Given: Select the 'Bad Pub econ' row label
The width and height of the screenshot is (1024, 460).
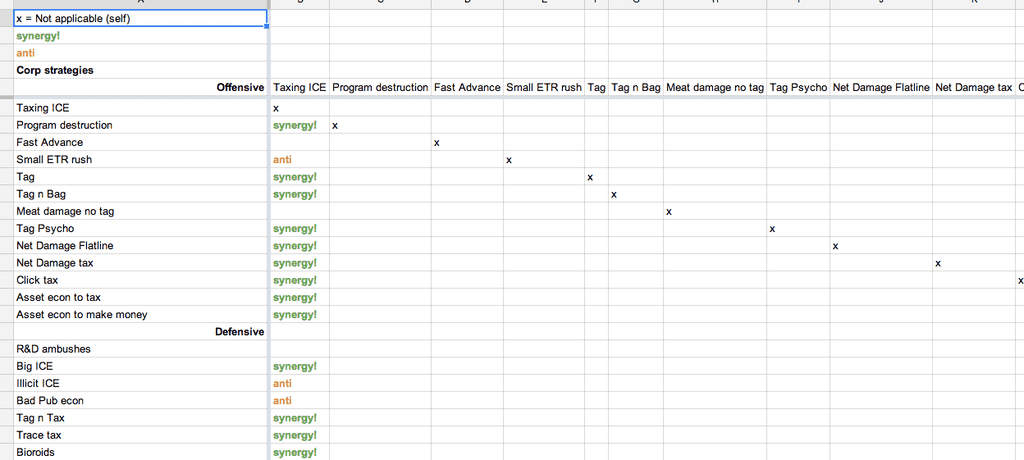Looking at the screenshot, I should click(140, 401).
